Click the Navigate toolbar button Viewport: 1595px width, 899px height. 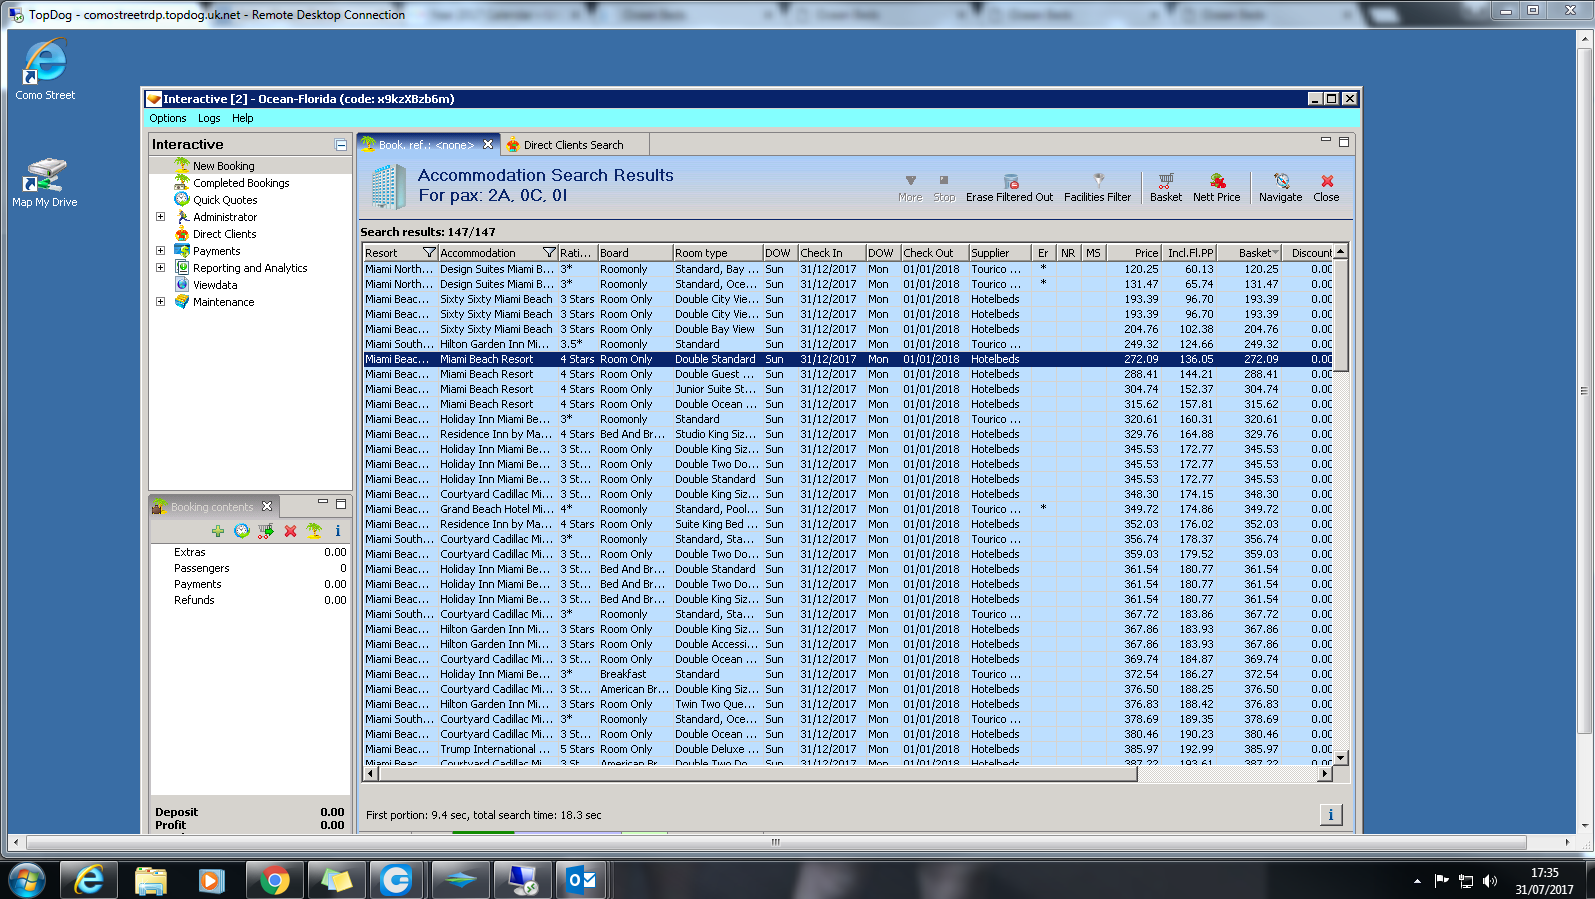click(x=1280, y=188)
